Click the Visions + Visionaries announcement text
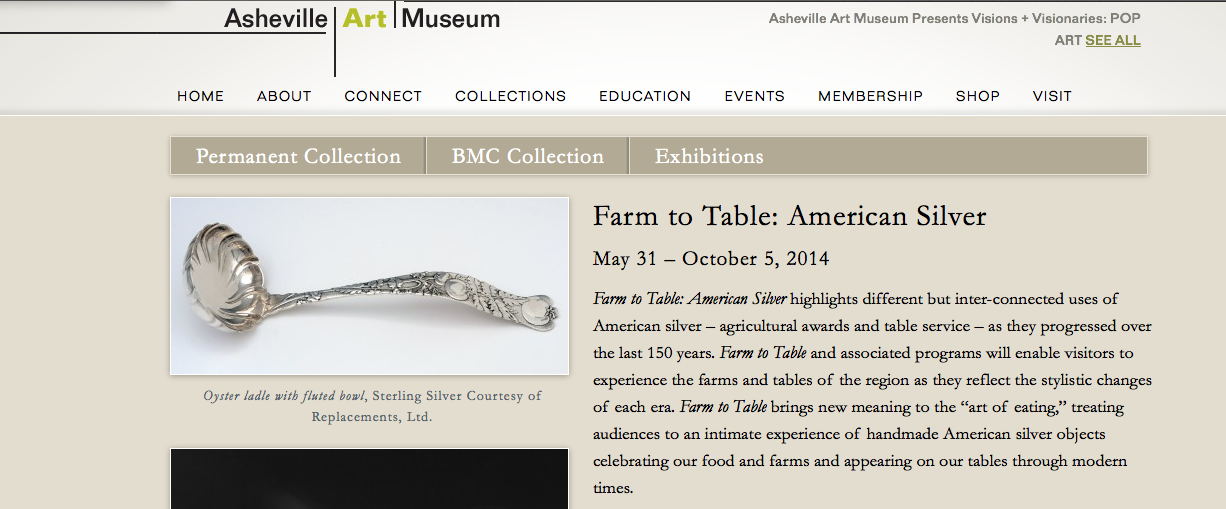Viewport: 1226px width, 509px height. click(955, 29)
